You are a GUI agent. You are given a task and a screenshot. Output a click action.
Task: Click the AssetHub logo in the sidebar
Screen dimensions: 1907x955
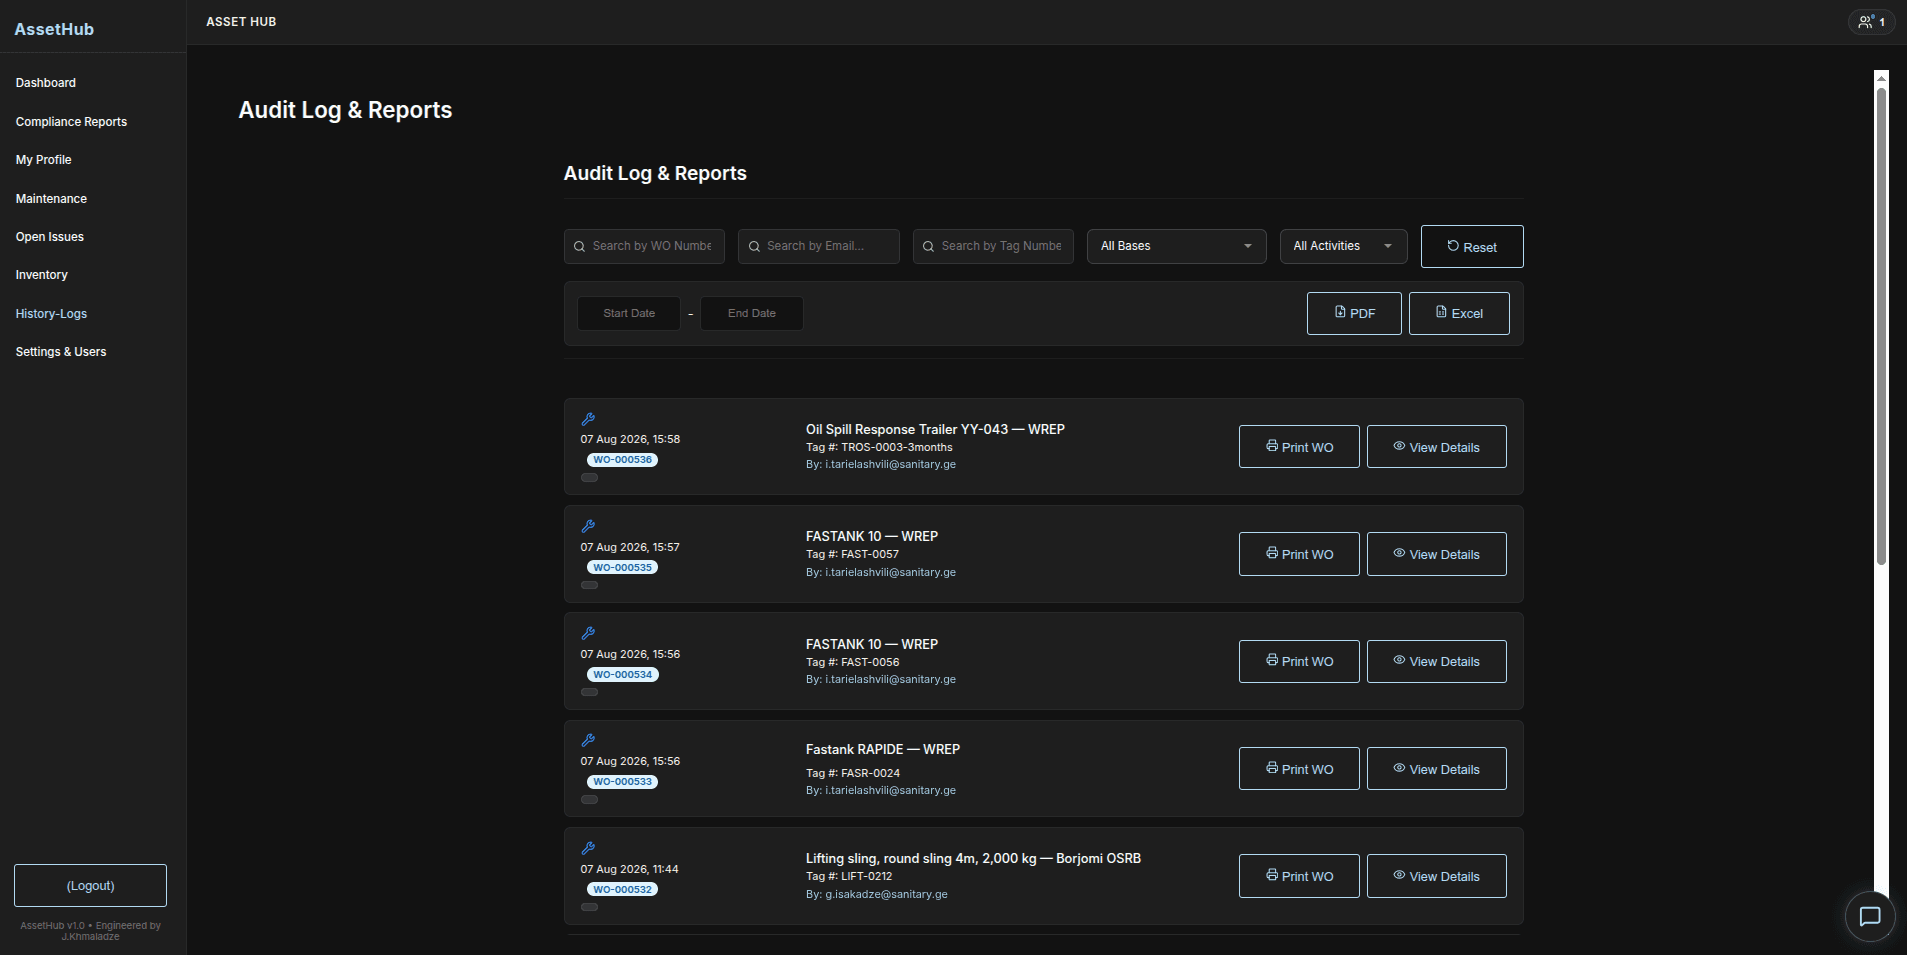54,29
